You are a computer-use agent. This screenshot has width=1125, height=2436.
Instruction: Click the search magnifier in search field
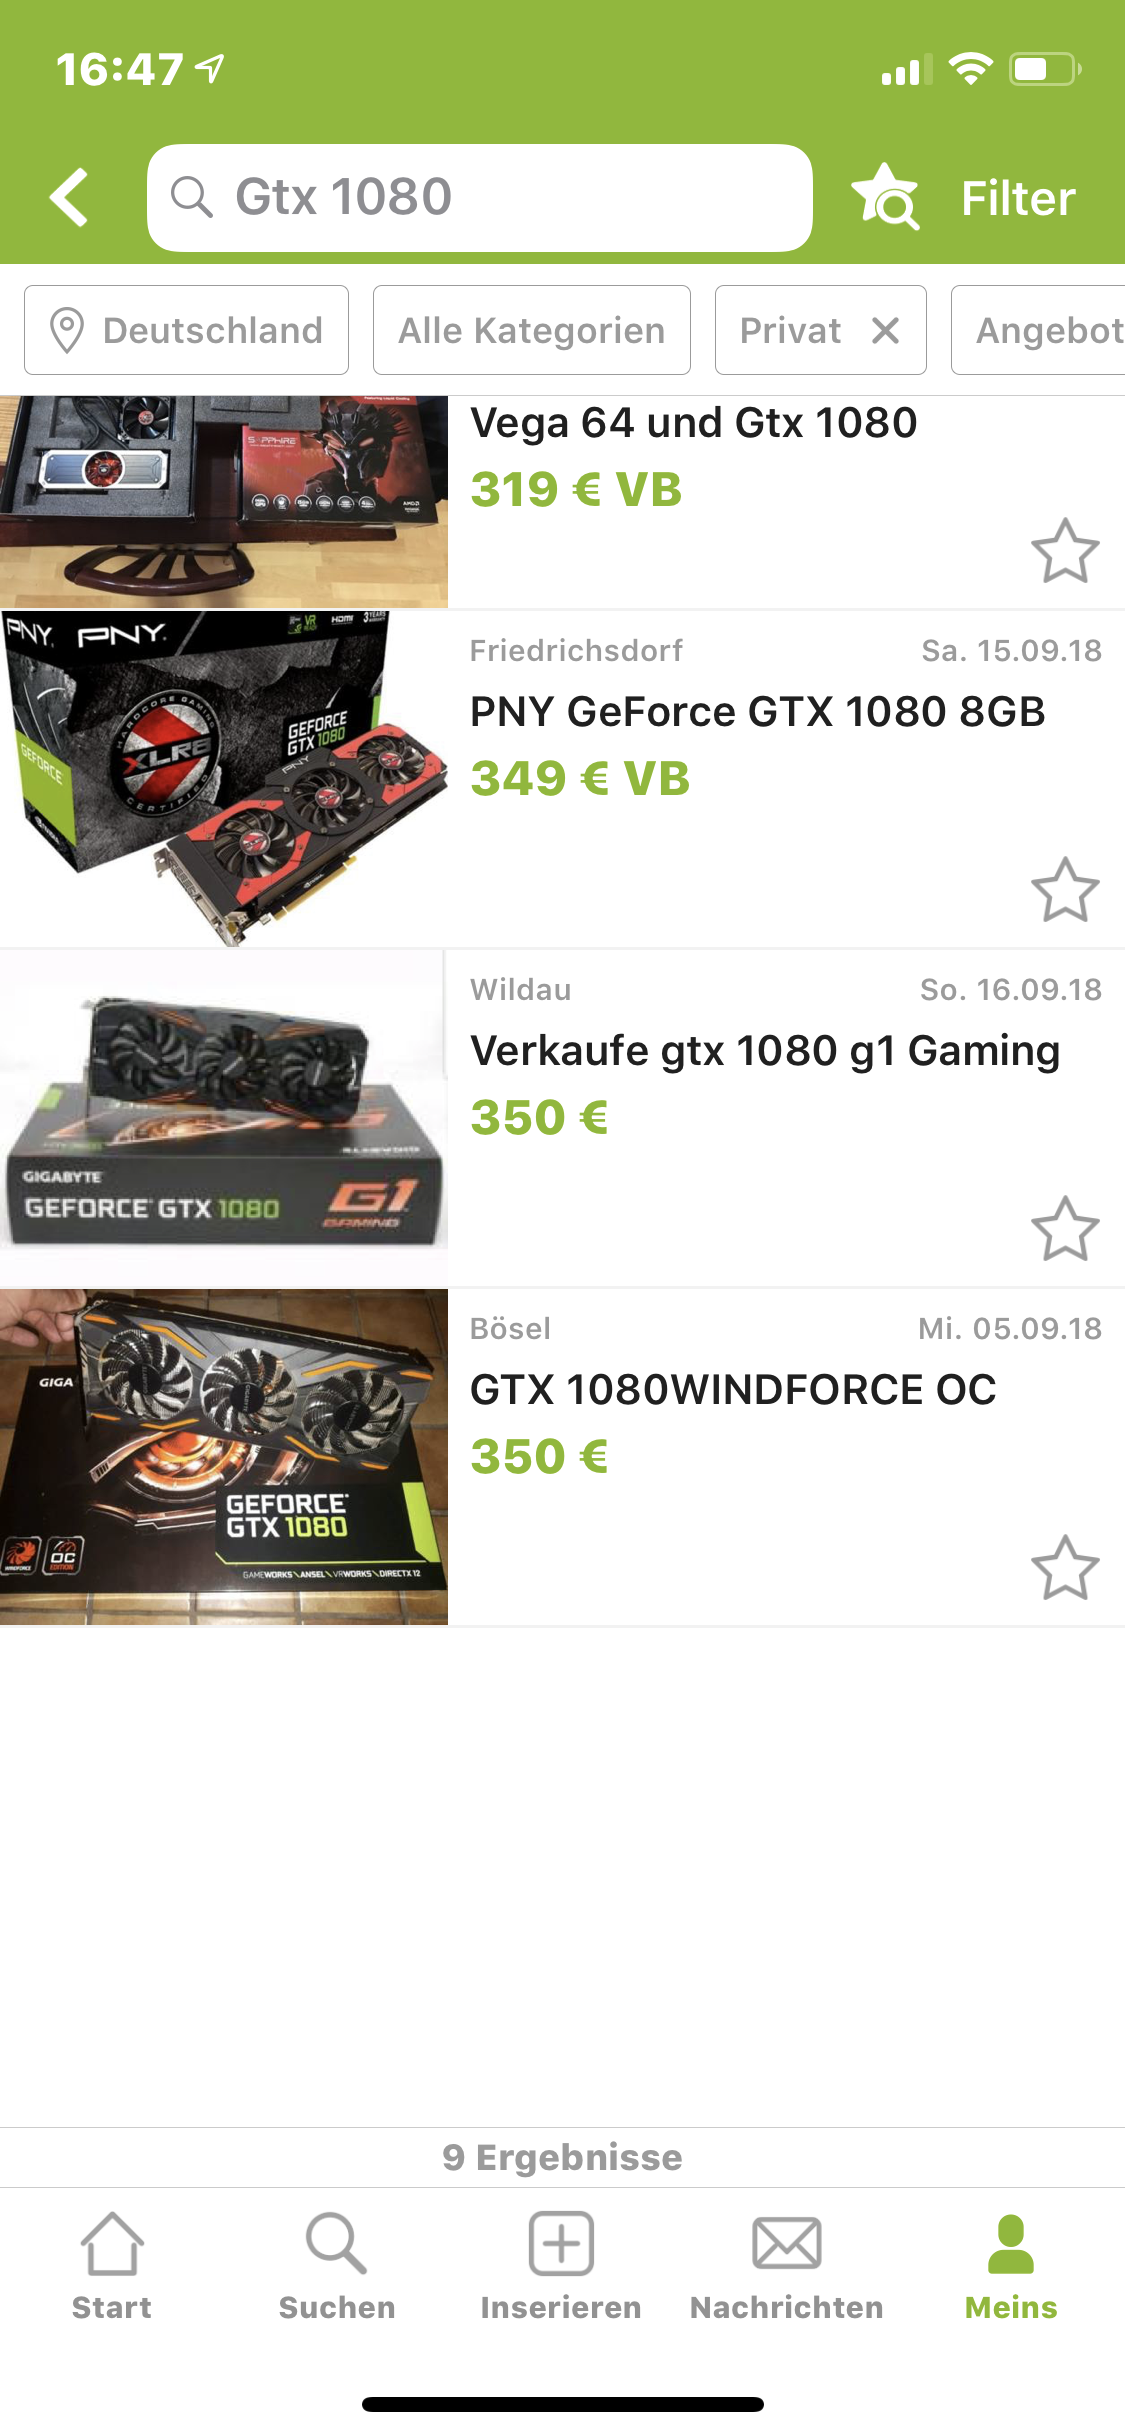coord(191,197)
